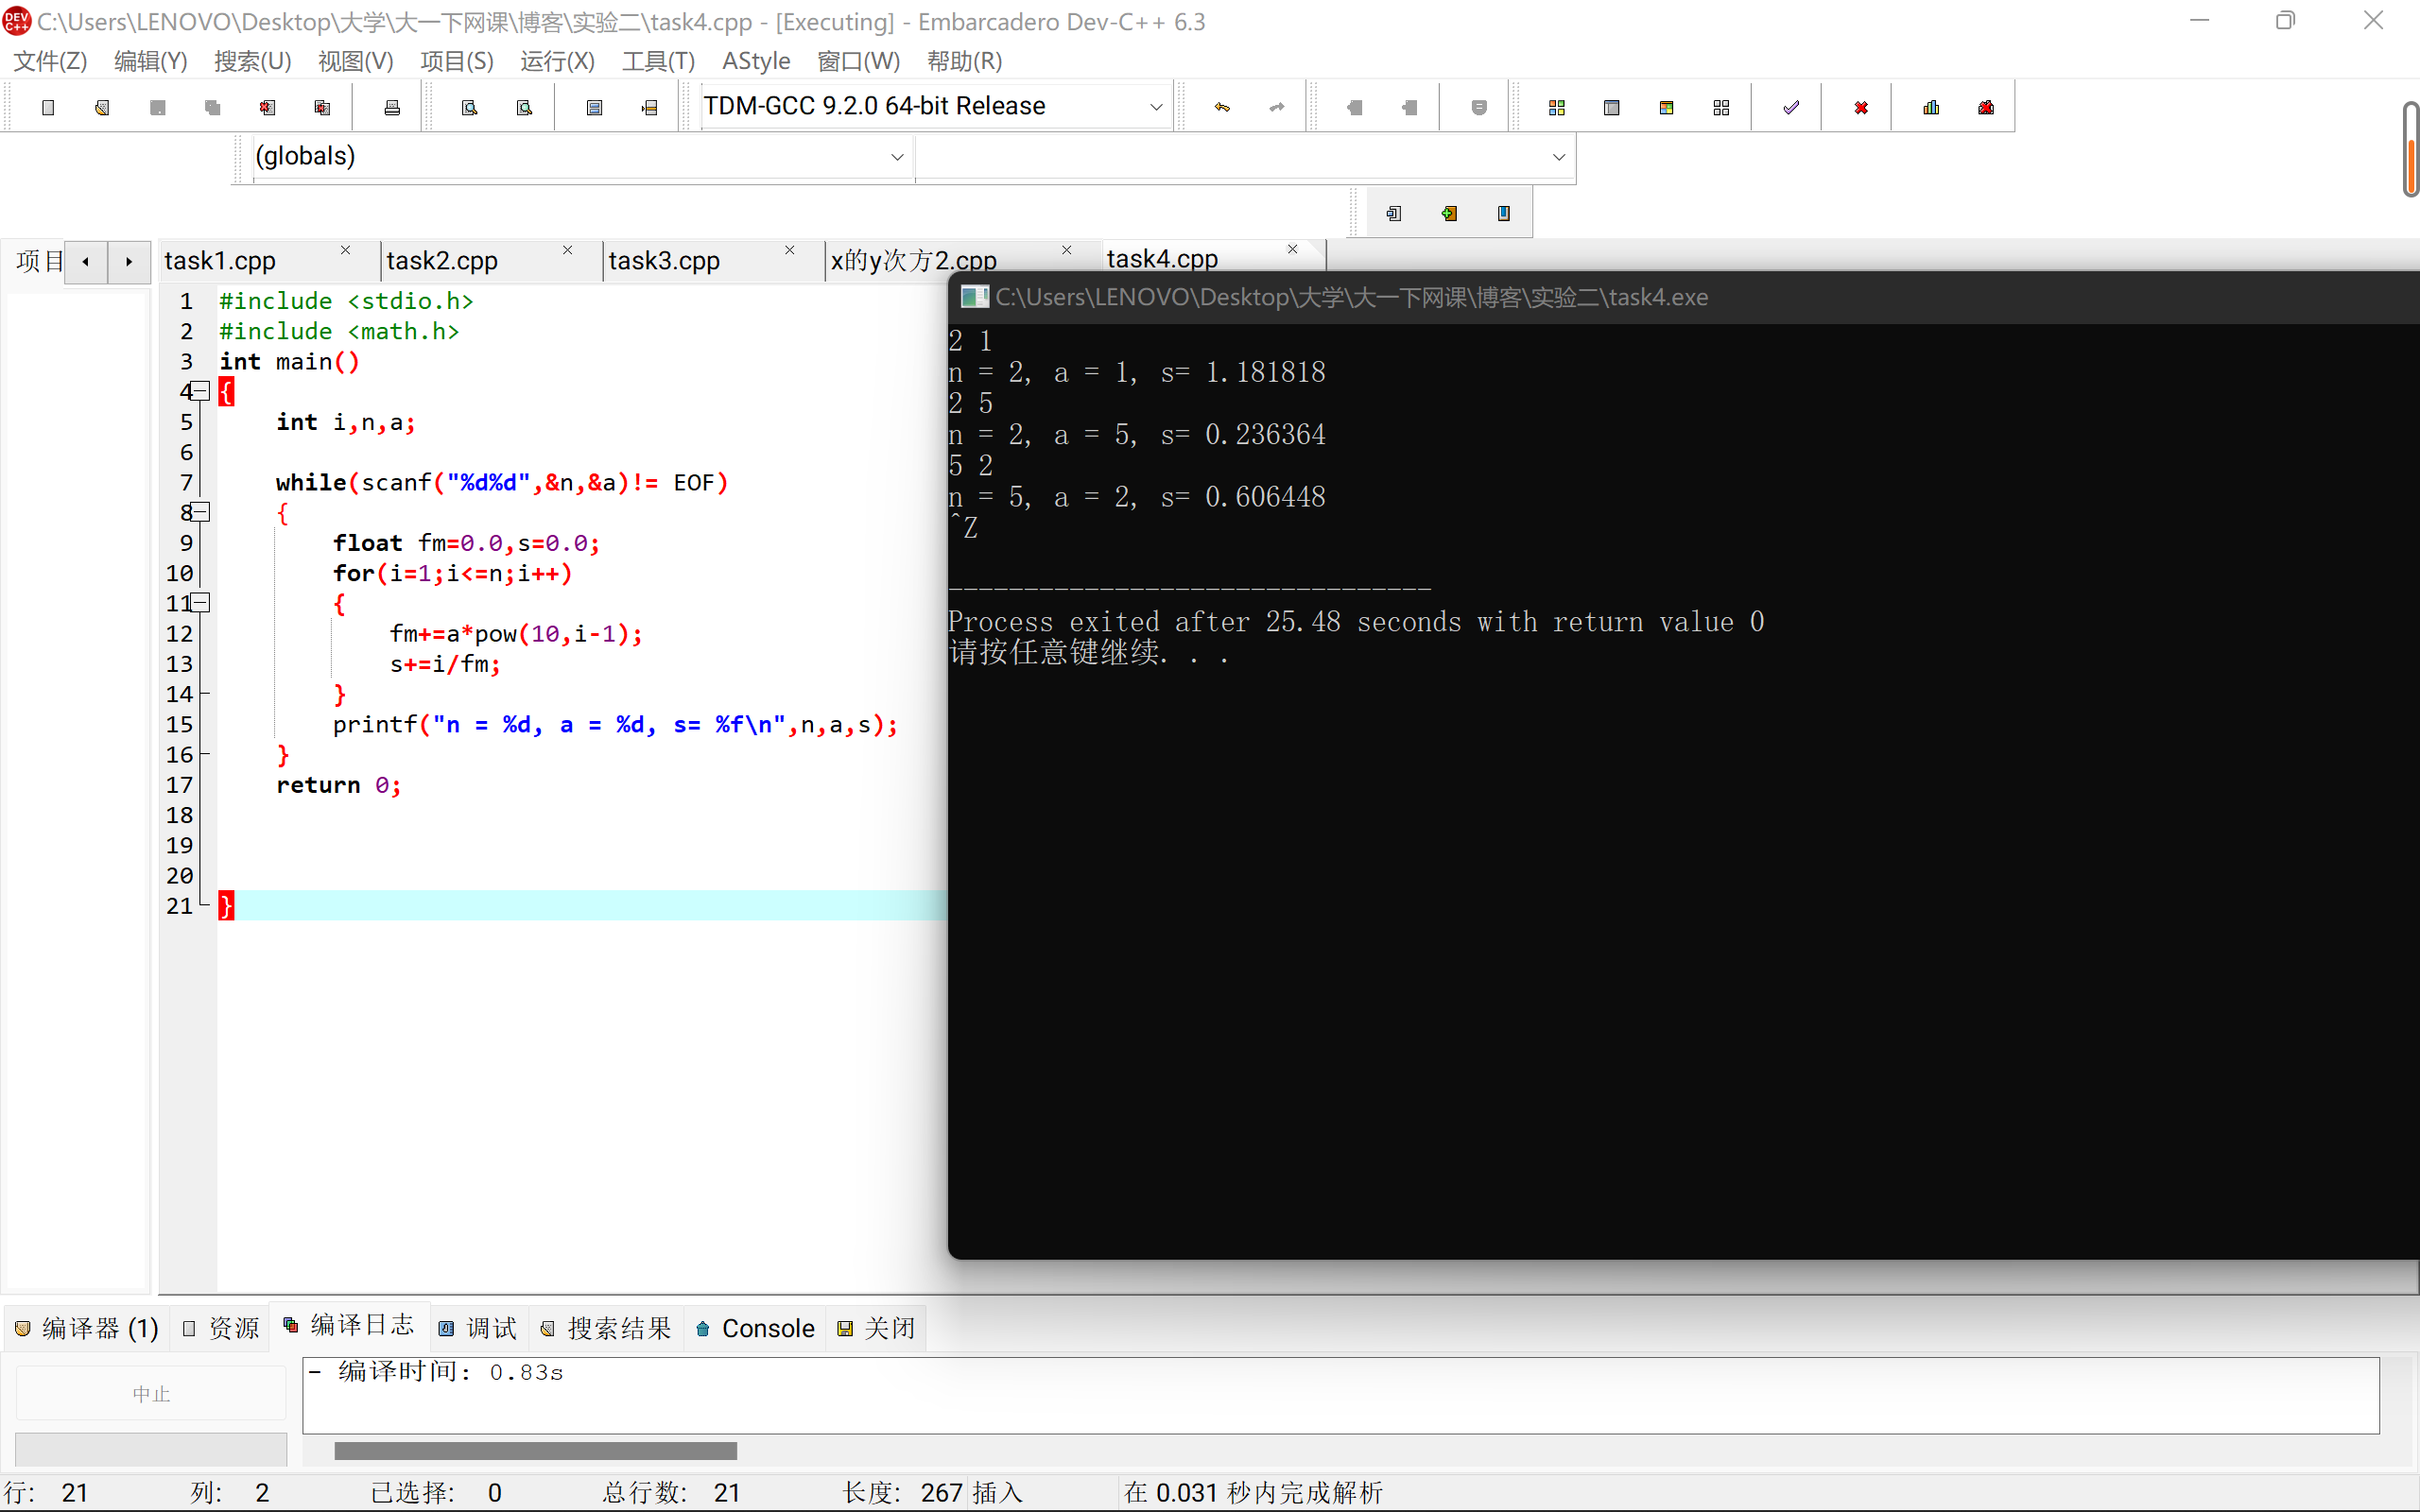Collapse the fold marker at line 4
This screenshot has width=2420, height=1512.
tap(200, 391)
